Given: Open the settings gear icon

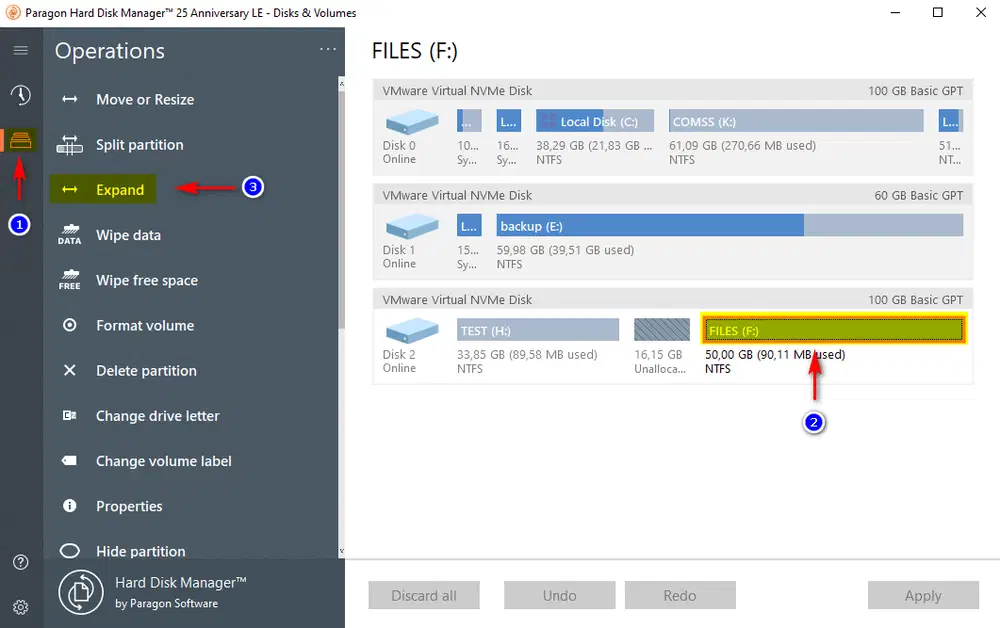Looking at the screenshot, I should tap(20, 607).
